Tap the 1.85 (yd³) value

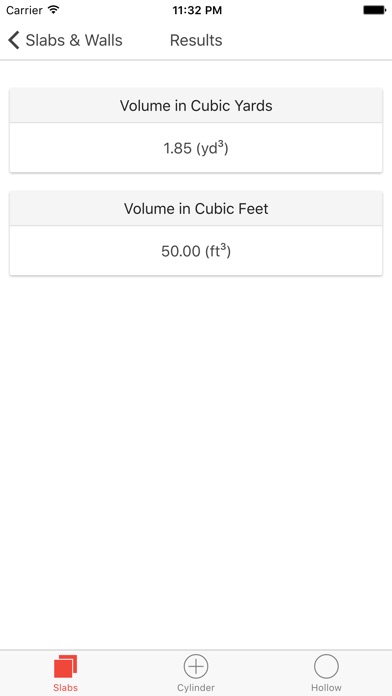point(196,148)
